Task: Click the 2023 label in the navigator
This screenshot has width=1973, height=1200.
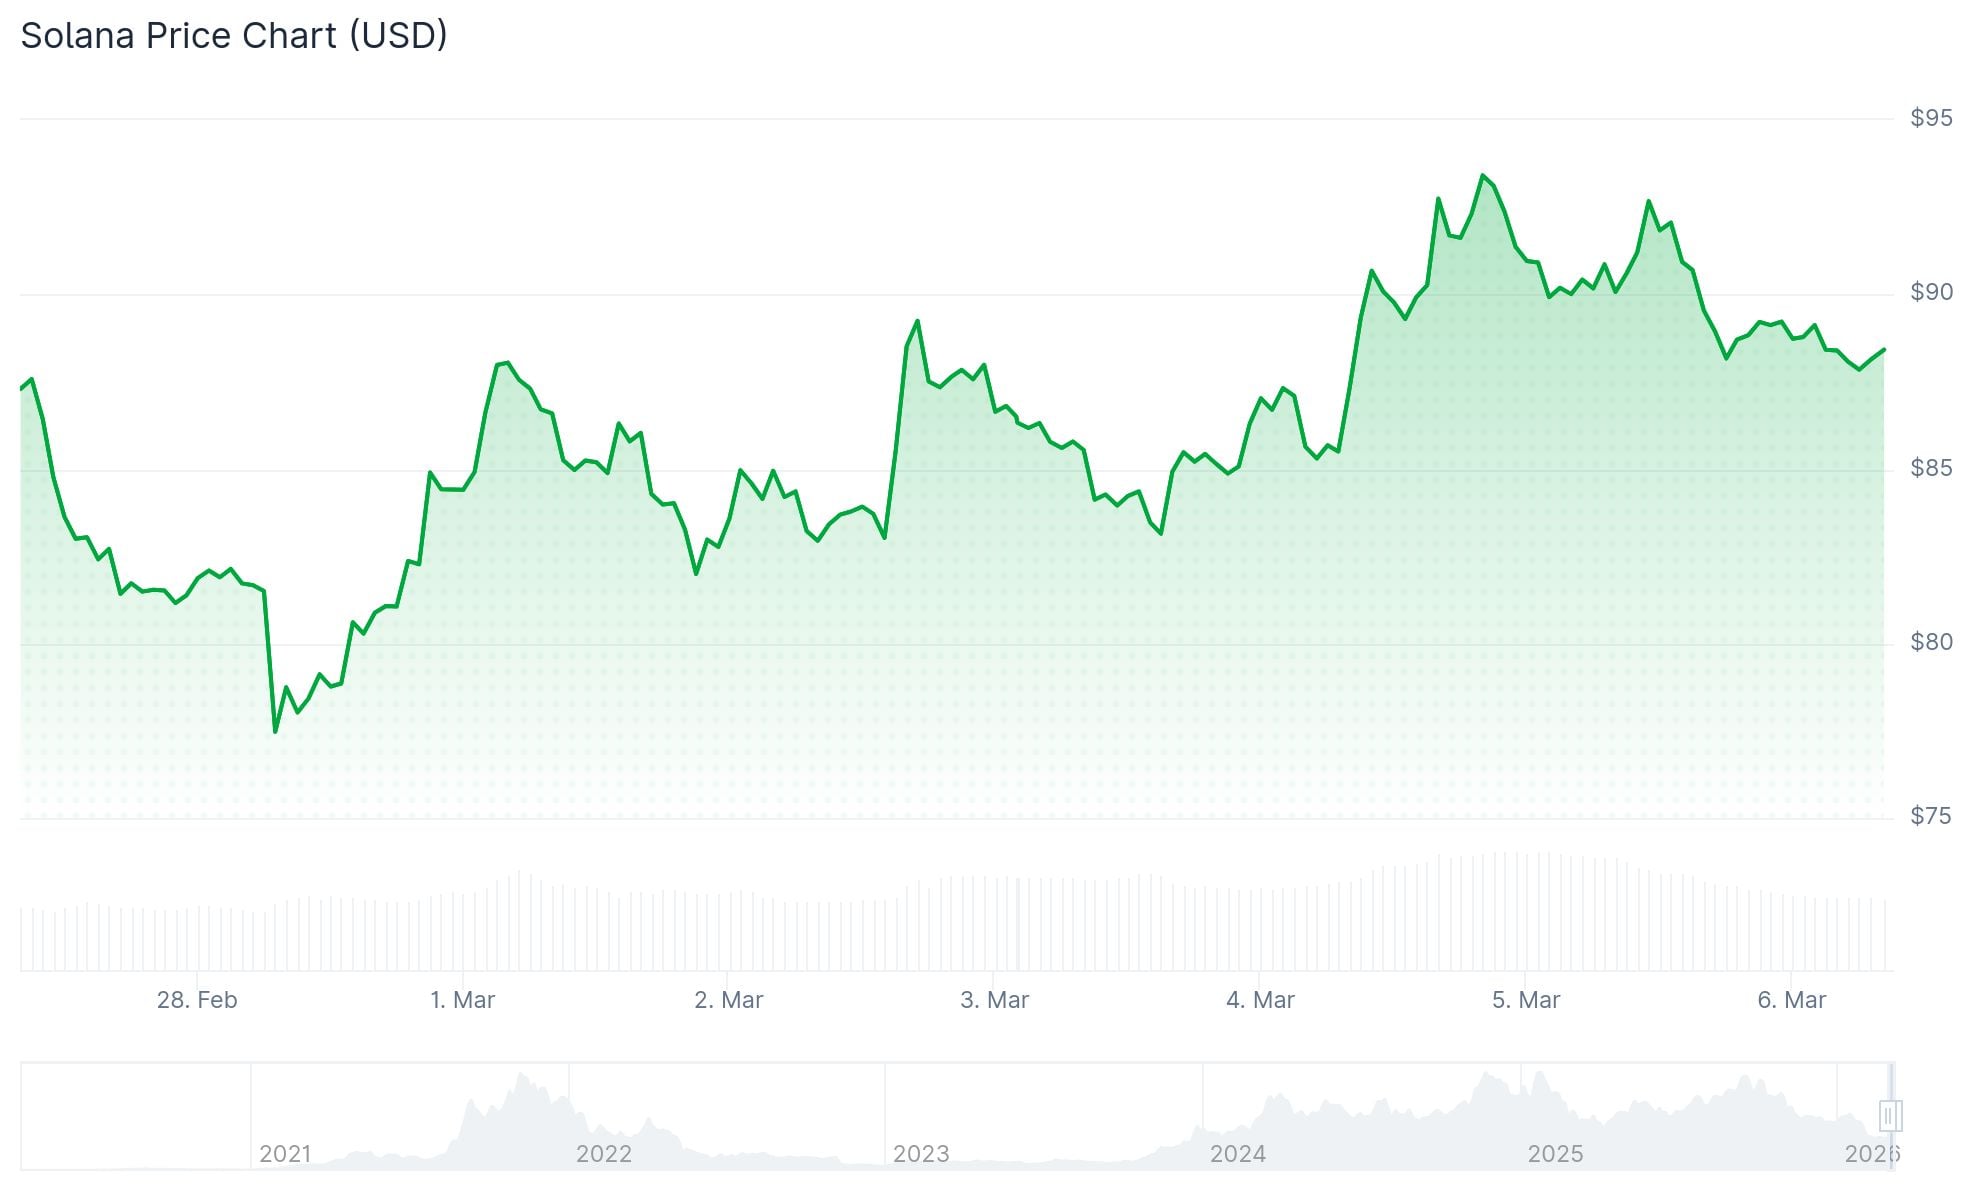Action: [x=920, y=1154]
